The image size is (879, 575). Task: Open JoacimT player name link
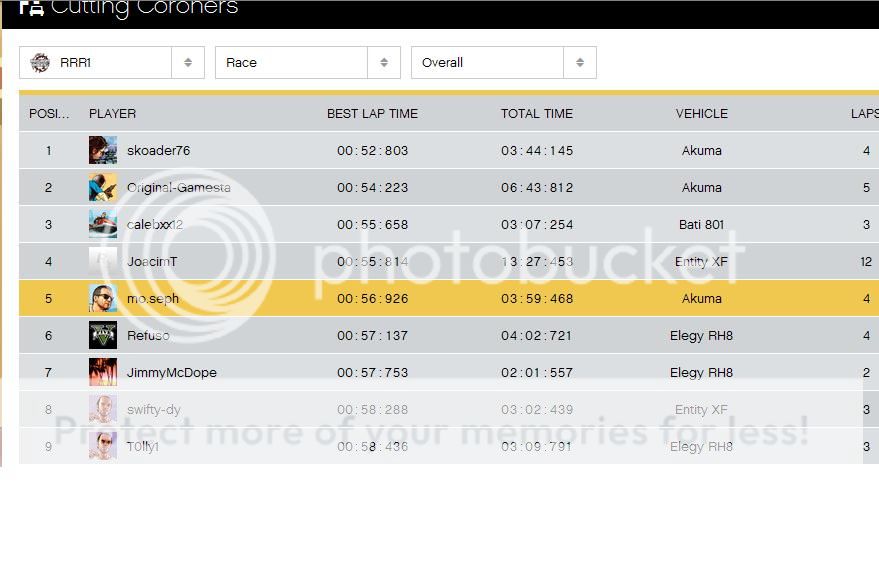tap(152, 262)
